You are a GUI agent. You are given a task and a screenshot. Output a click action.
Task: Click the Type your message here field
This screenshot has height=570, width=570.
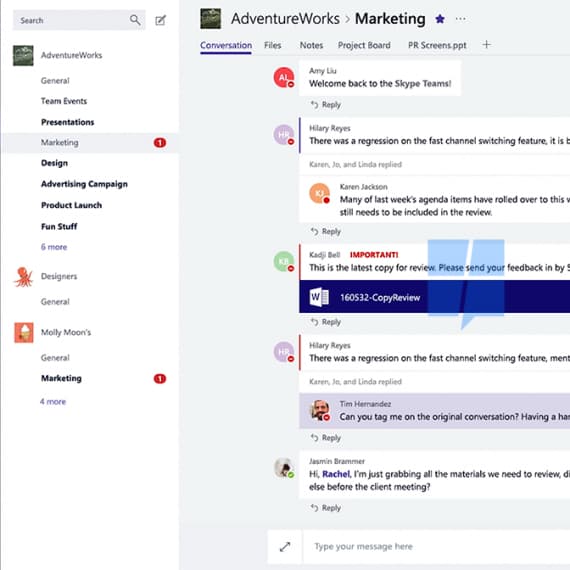point(436,547)
